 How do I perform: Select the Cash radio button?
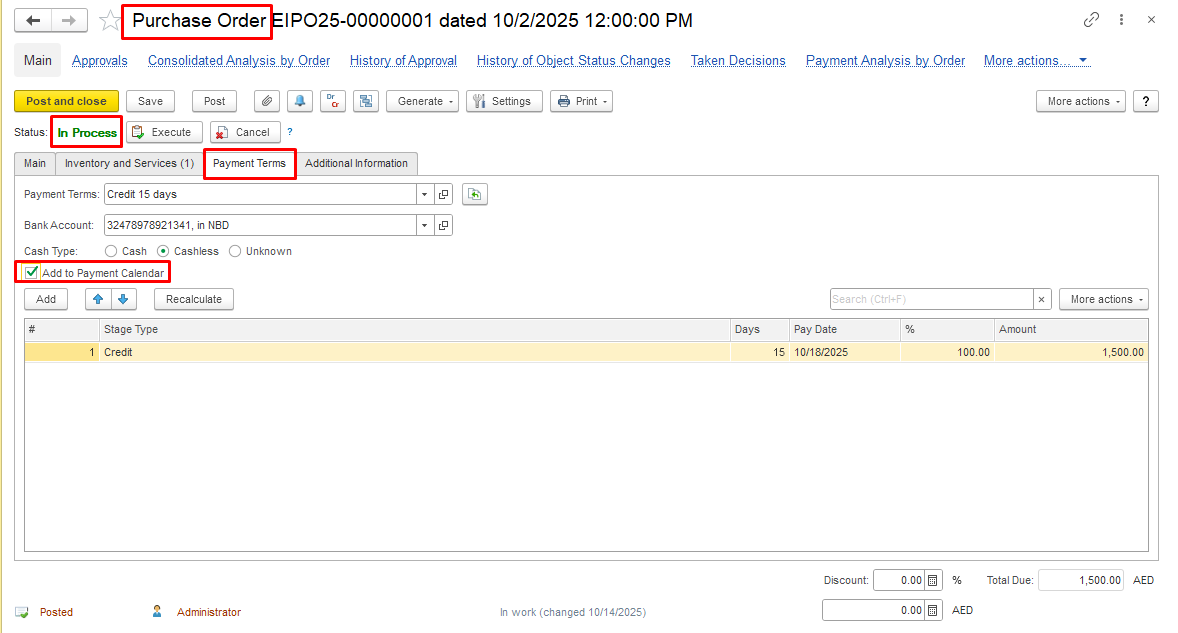click(x=111, y=251)
